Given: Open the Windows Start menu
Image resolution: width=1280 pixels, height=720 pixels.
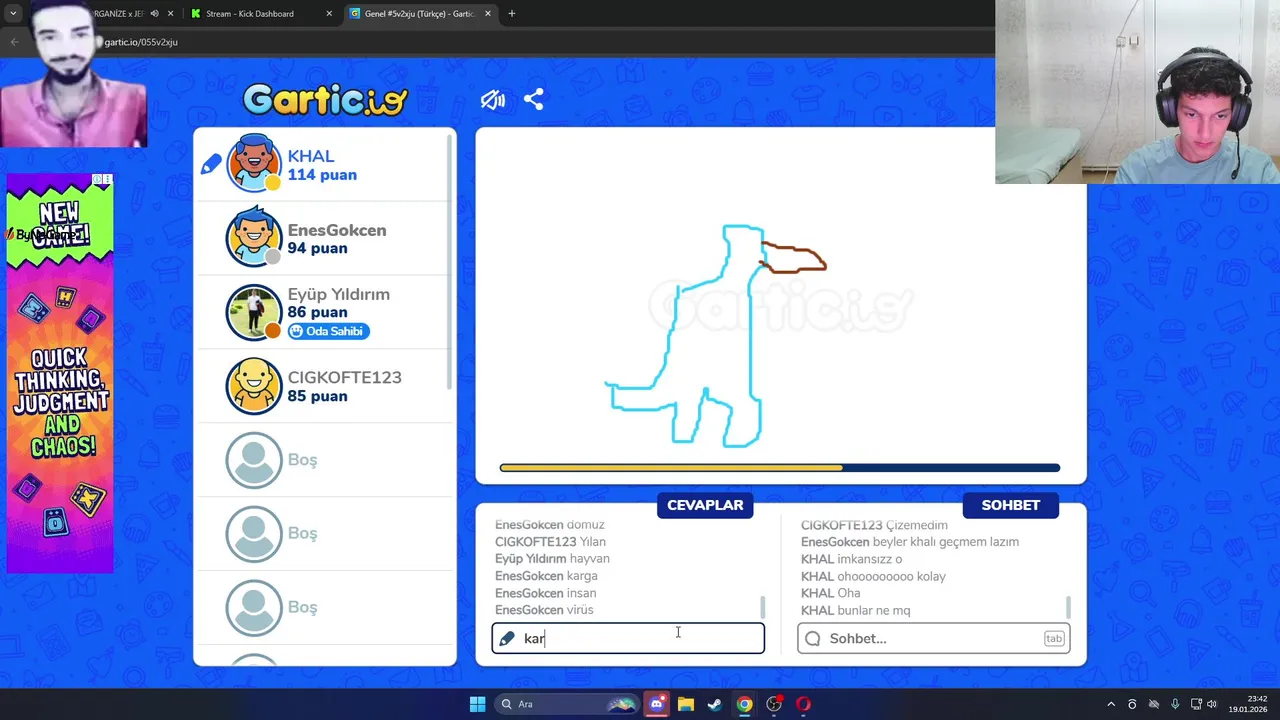Looking at the screenshot, I should pos(478,704).
